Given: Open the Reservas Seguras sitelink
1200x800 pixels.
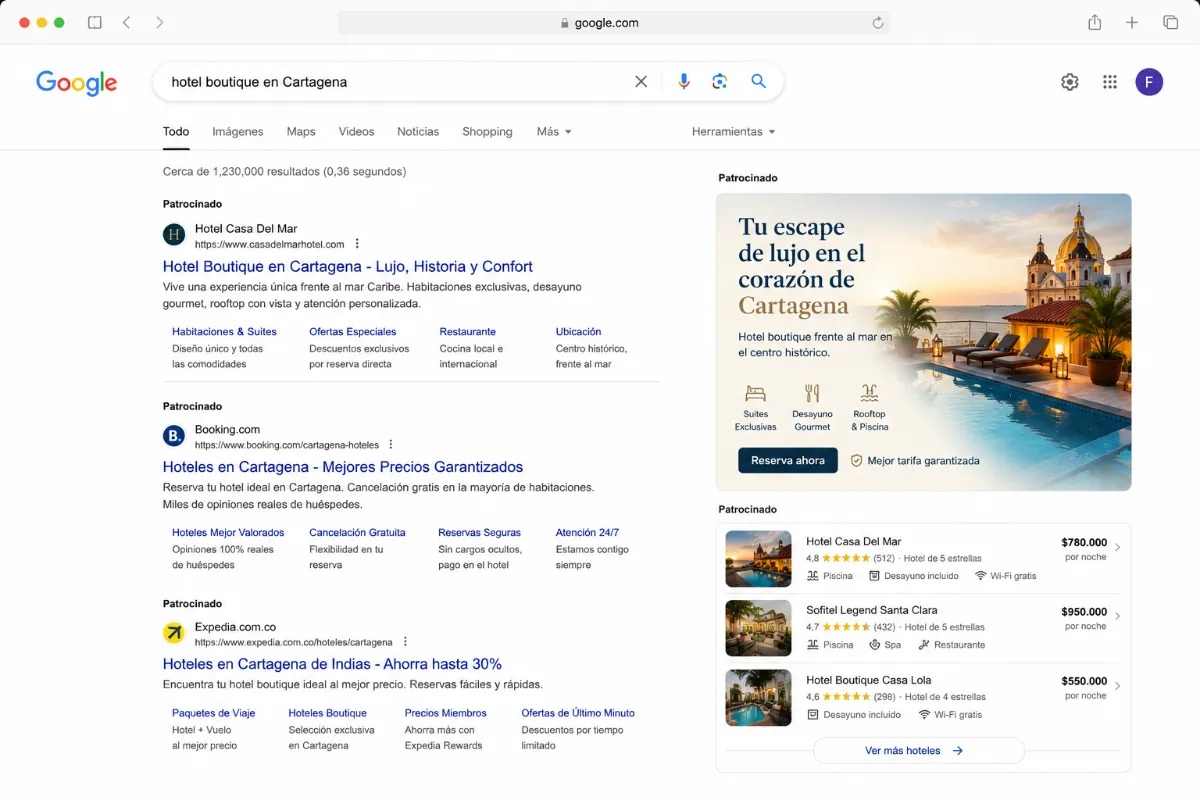Looking at the screenshot, I should point(480,533).
